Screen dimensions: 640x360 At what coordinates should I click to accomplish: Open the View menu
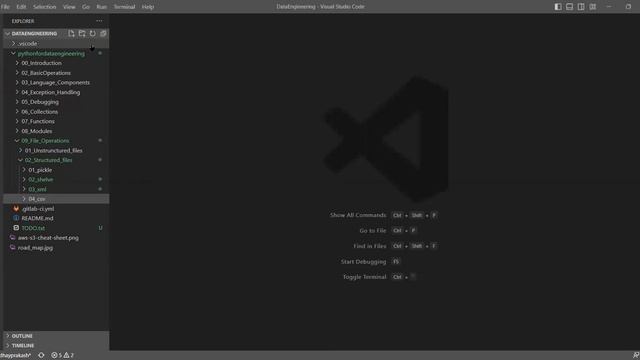tap(69, 7)
